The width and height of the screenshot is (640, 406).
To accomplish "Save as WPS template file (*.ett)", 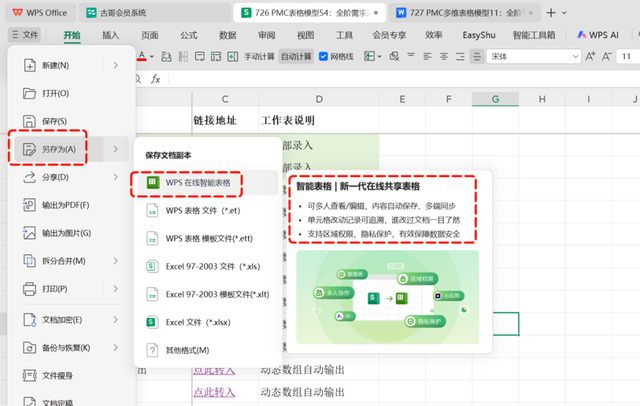I will click(208, 239).
